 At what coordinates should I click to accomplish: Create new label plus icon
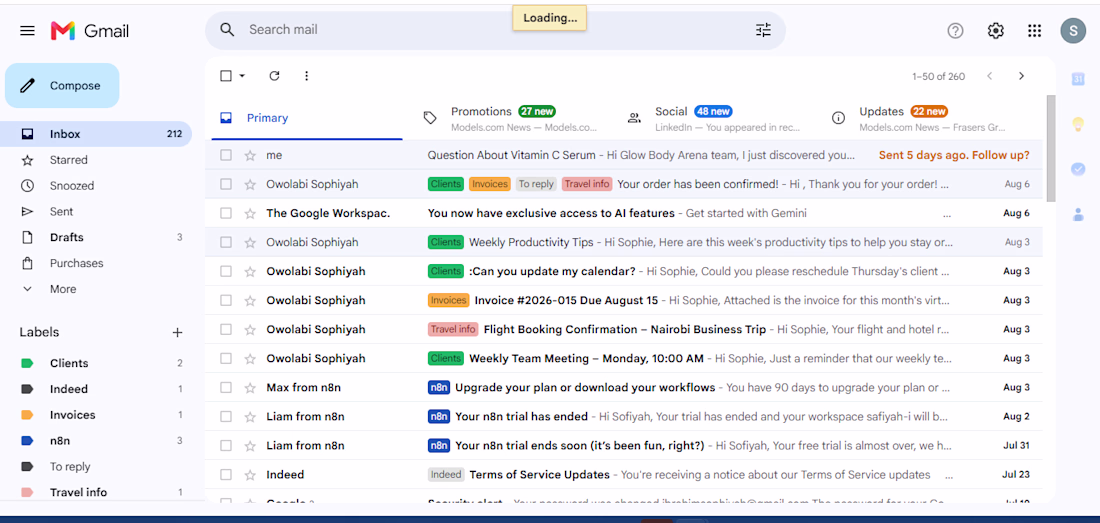click(x=177, y=332)
